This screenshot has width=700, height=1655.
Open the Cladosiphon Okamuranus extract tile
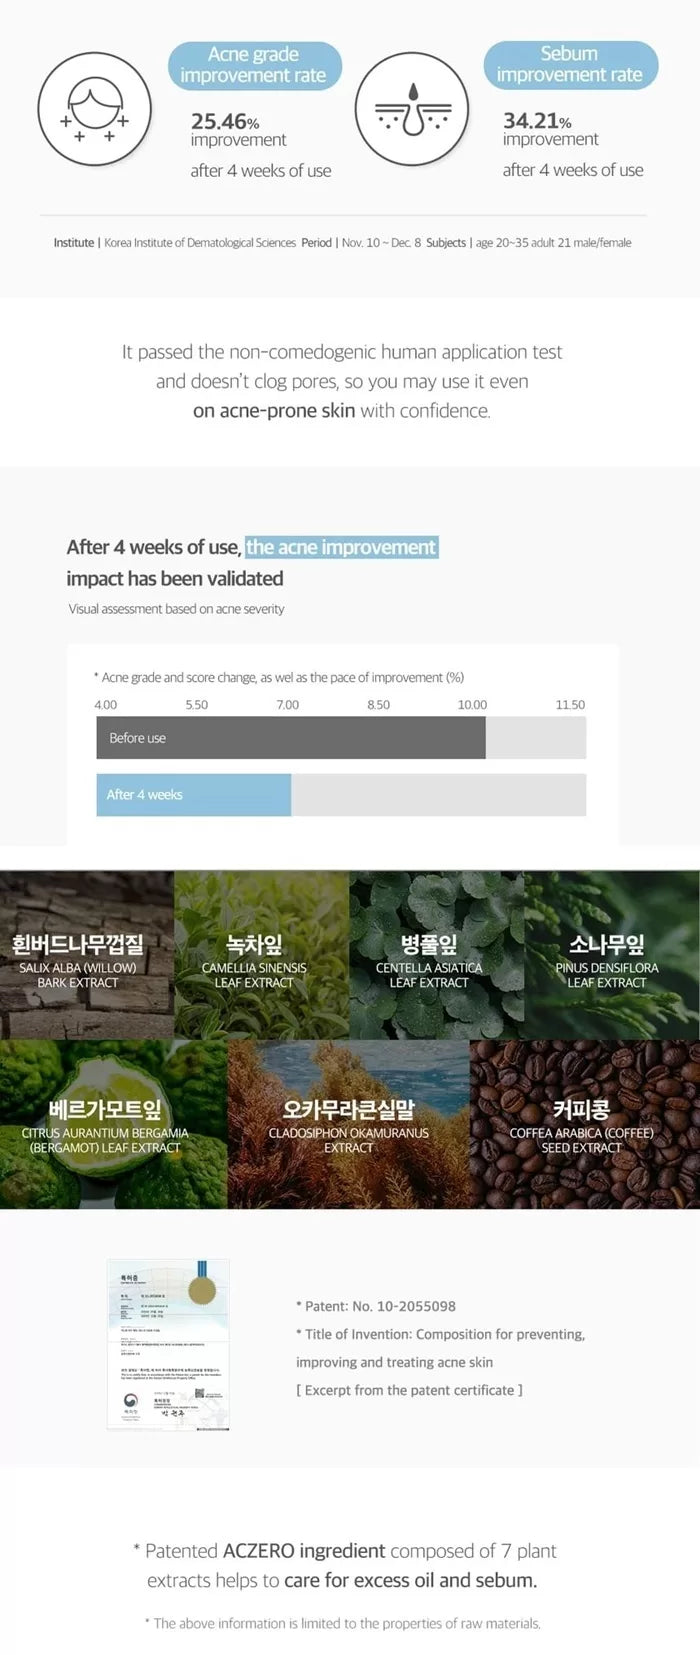(349, 1124)
